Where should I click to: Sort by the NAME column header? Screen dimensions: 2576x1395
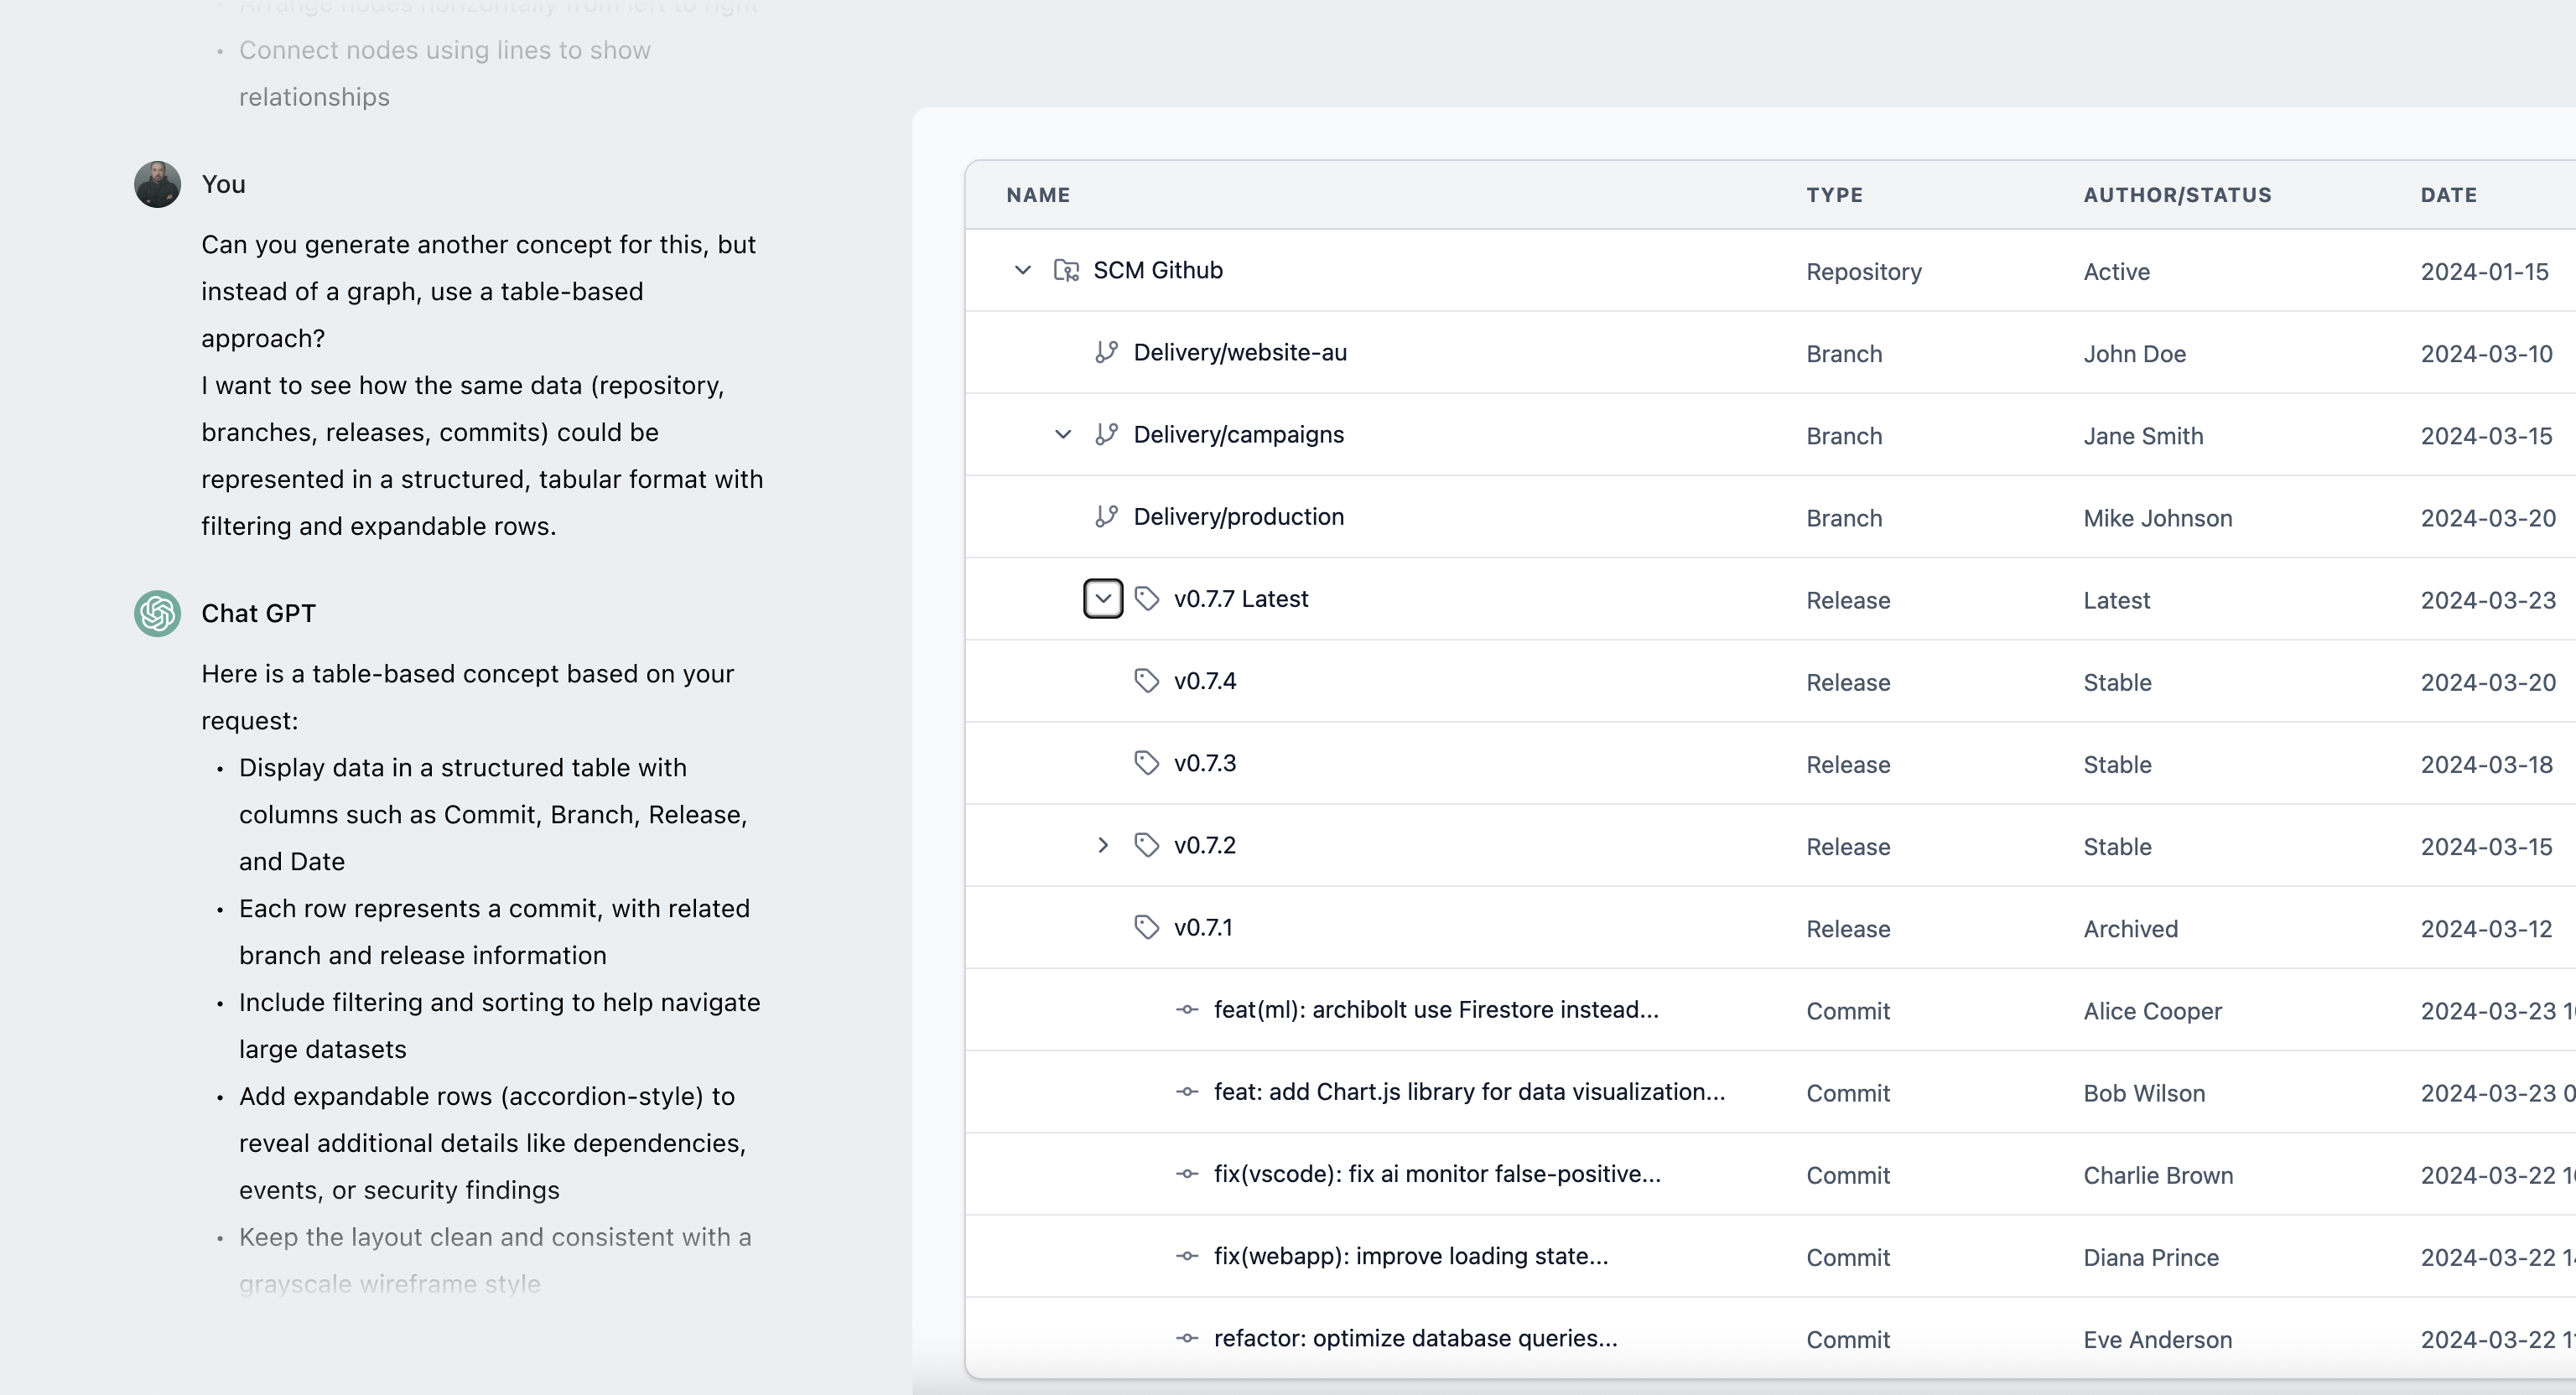point(1038,195)
